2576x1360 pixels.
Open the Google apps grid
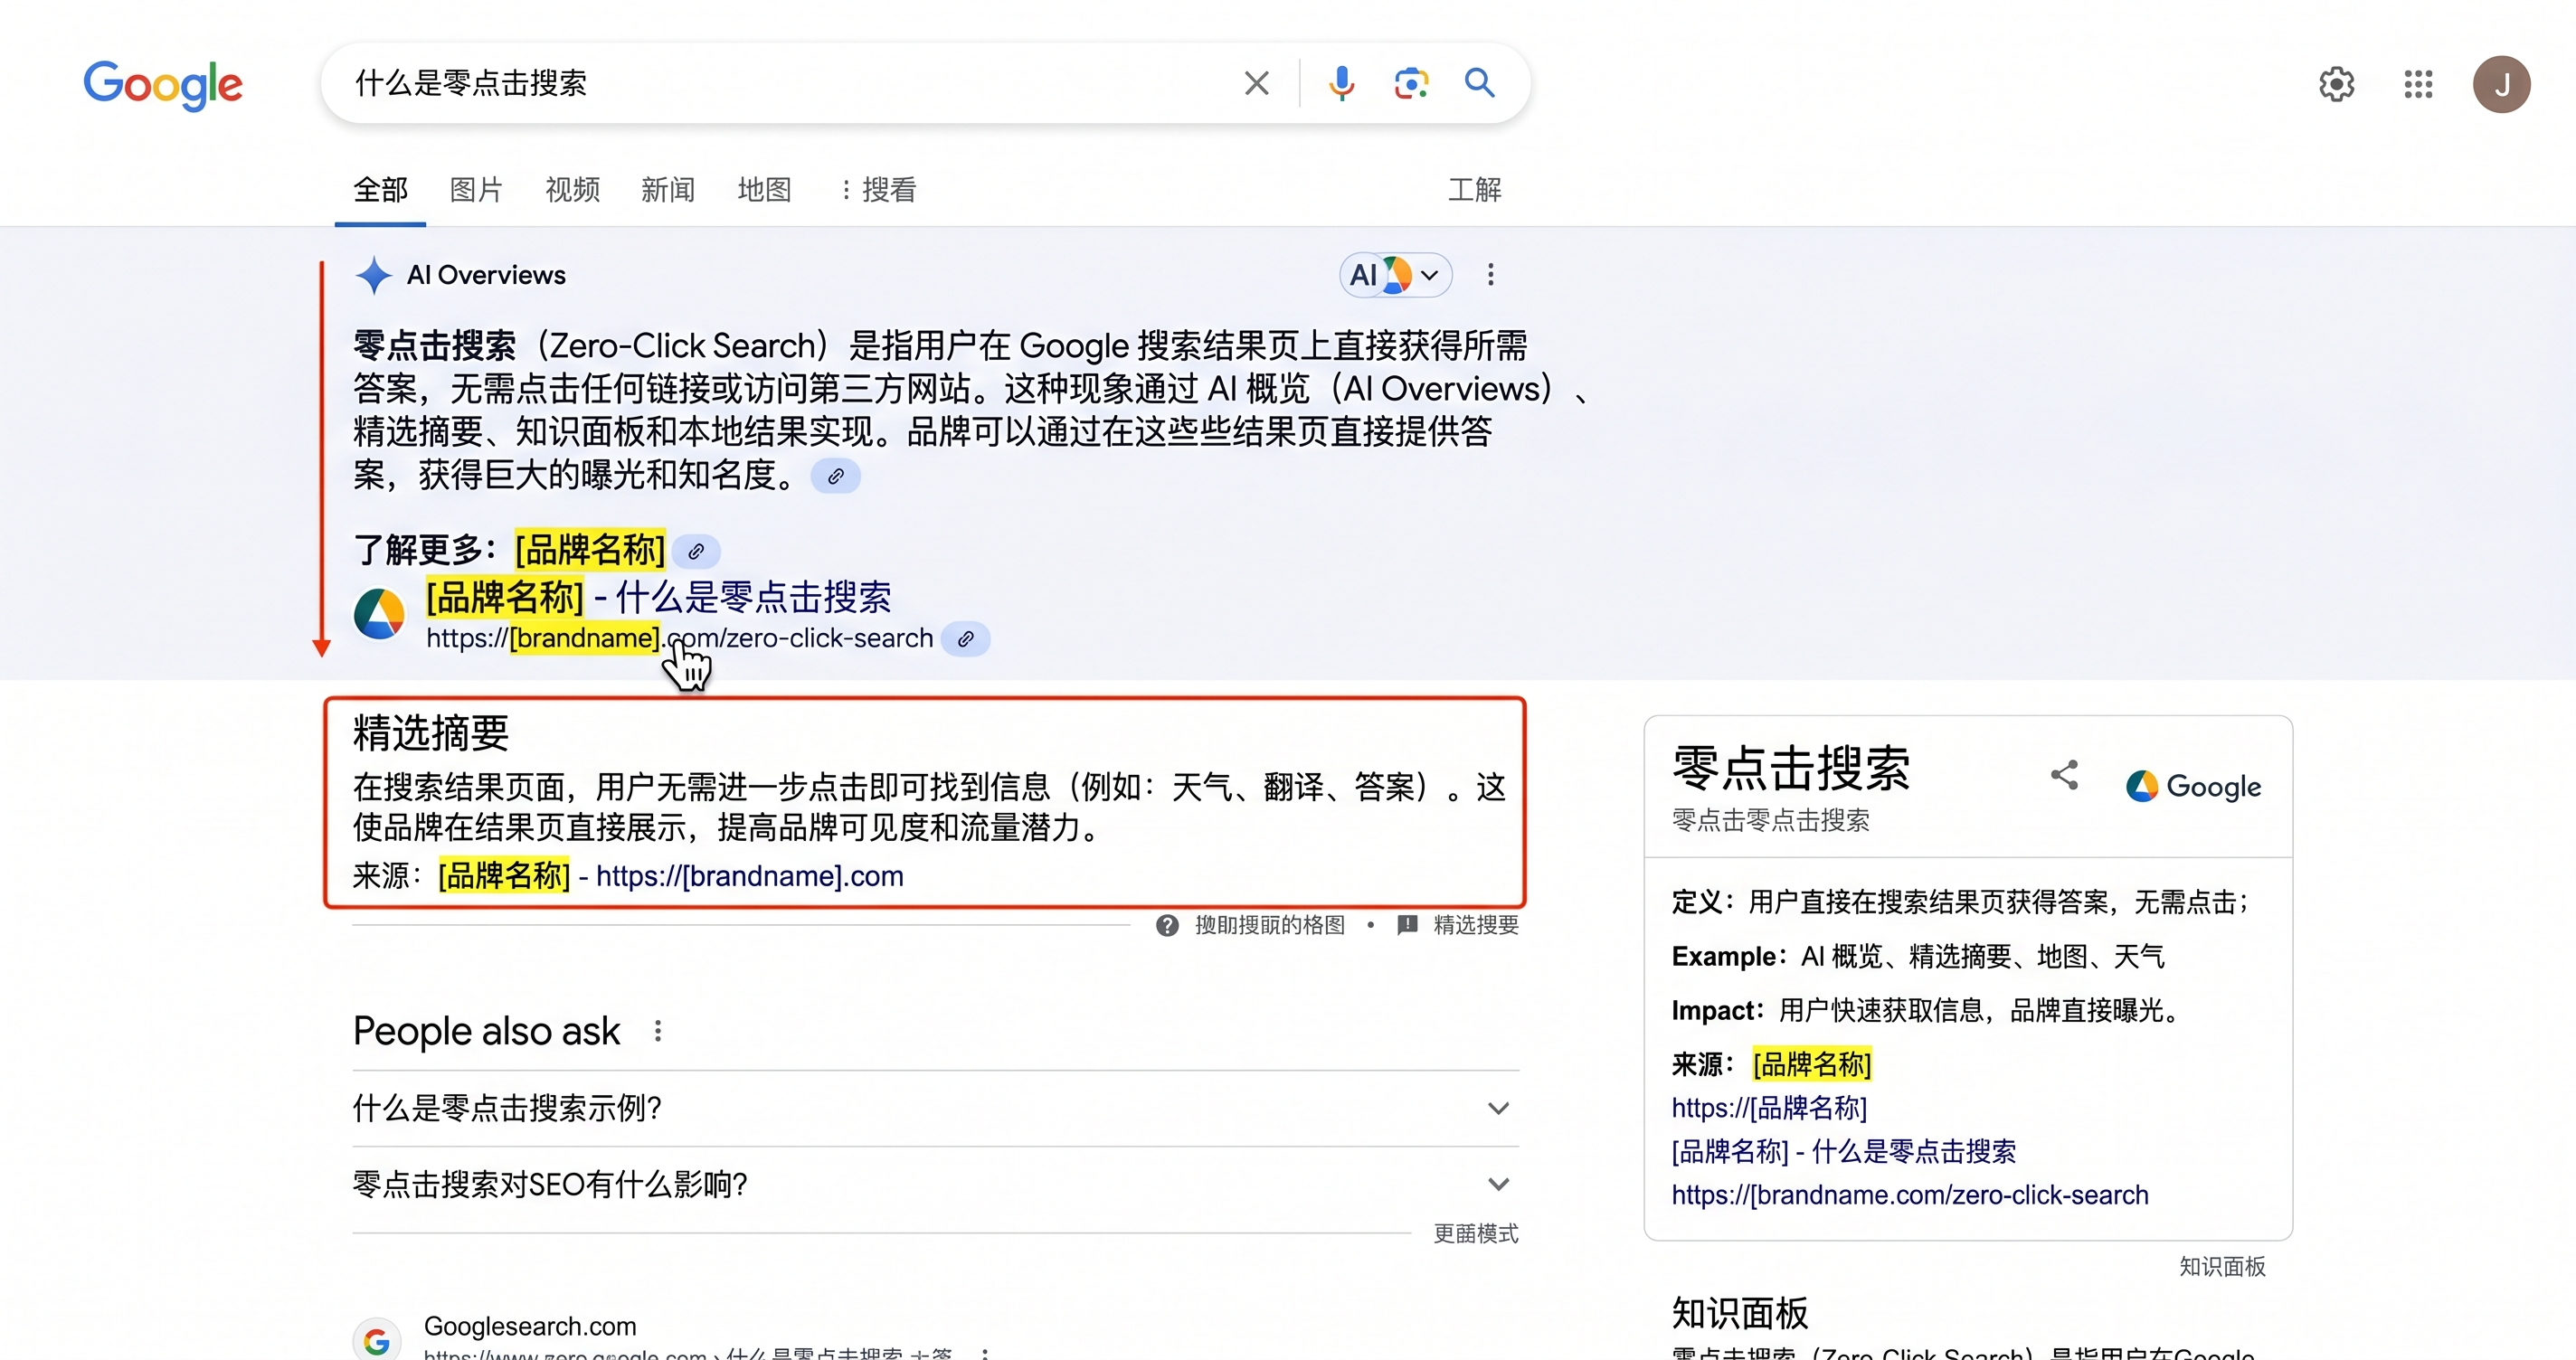[2418, 84]
